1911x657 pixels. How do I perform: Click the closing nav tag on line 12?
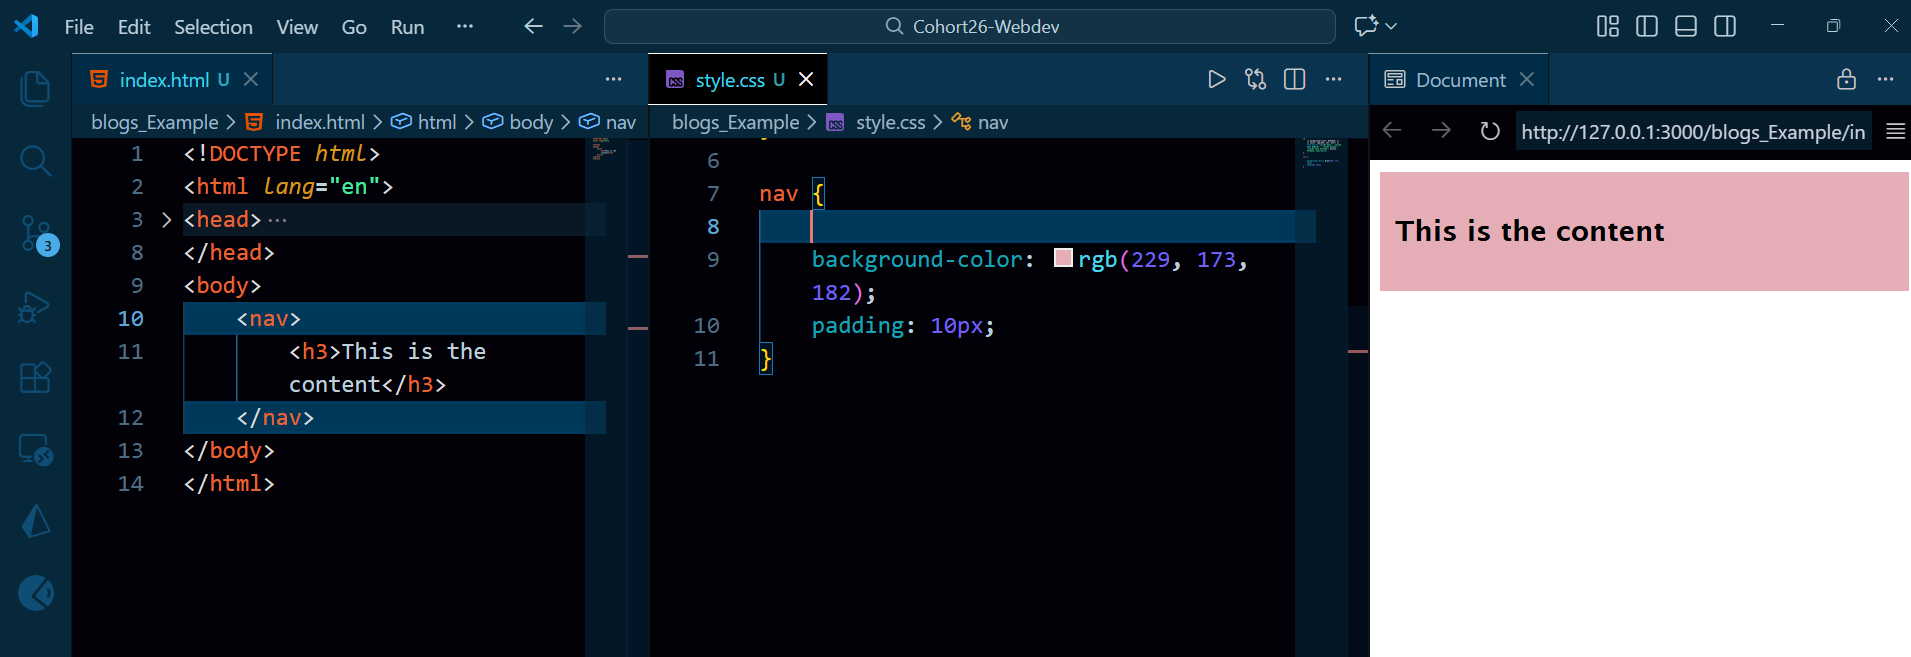click(x=276, y=417)
